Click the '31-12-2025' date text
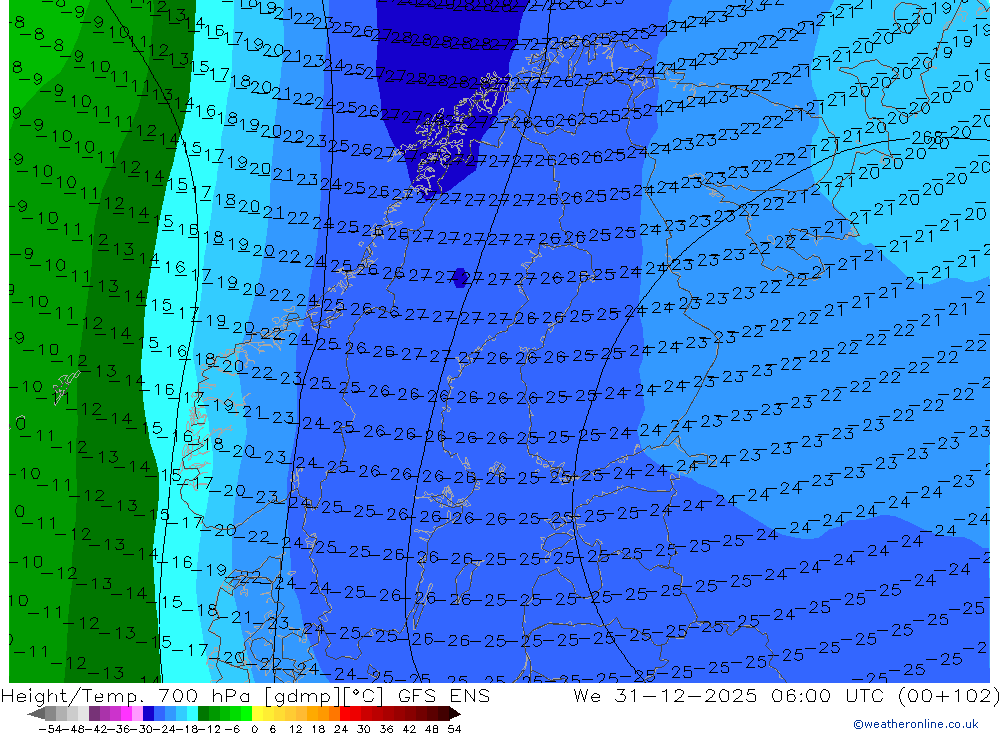 click(686, 695)
